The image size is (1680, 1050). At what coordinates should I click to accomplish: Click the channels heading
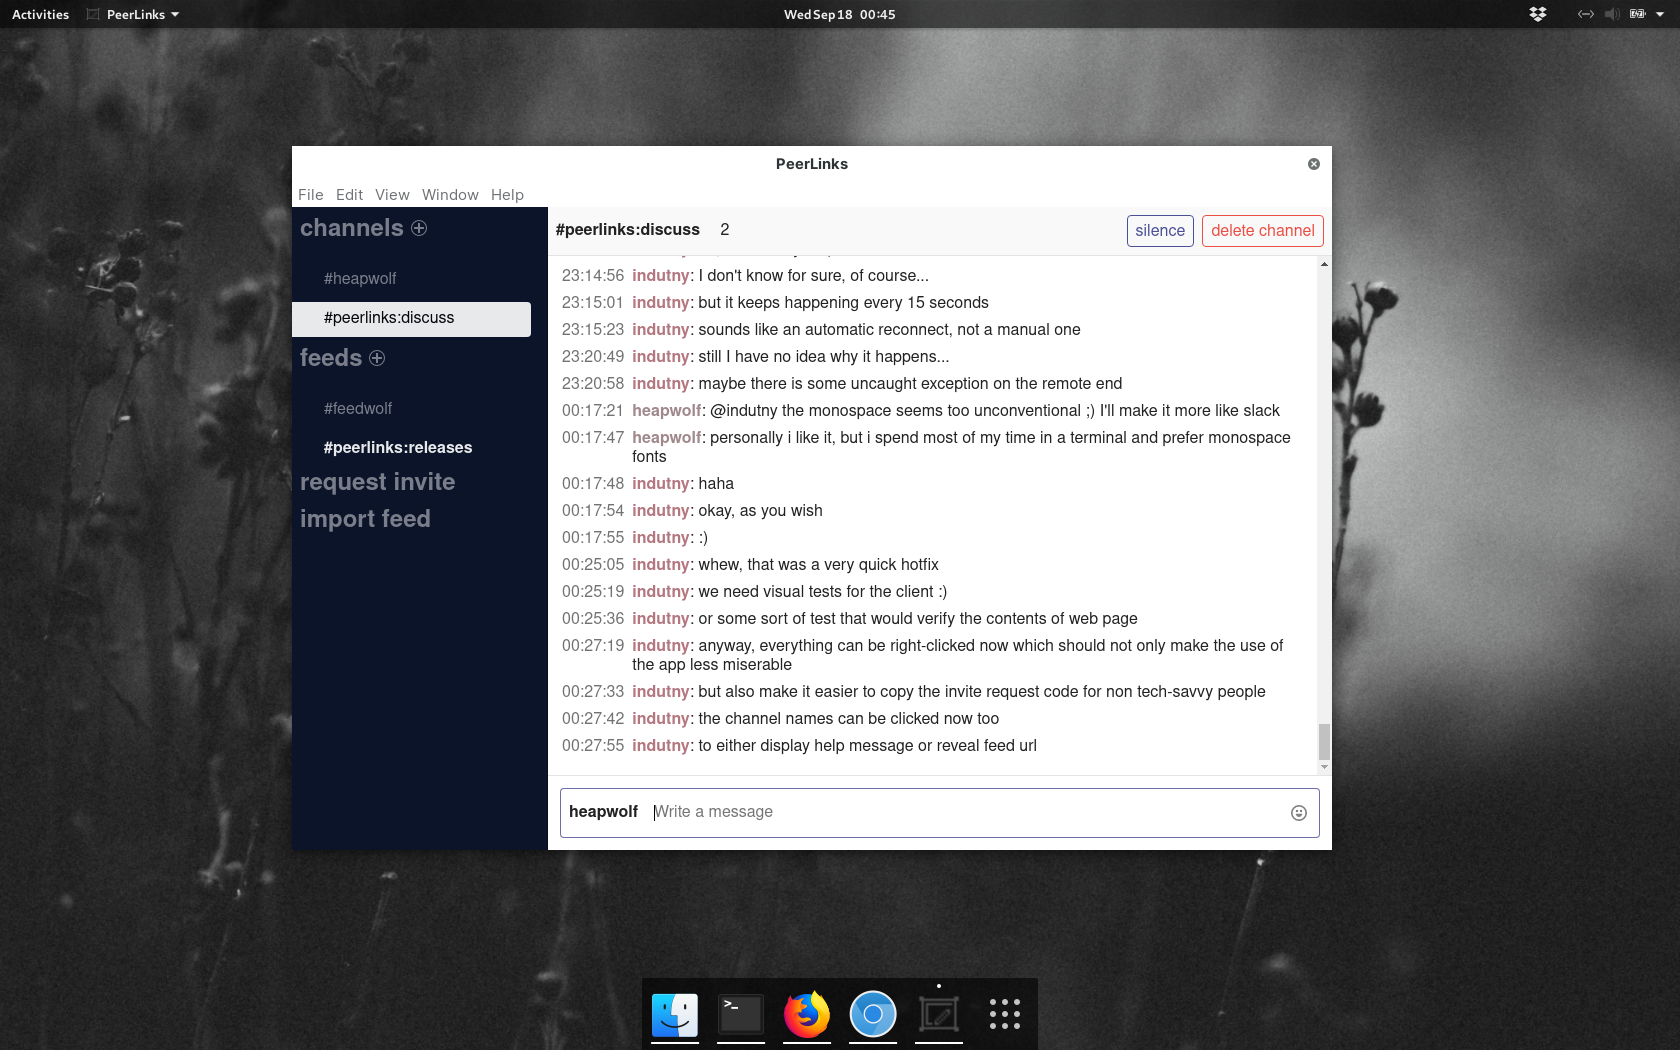pyautogui.click(x=352, y=228)
